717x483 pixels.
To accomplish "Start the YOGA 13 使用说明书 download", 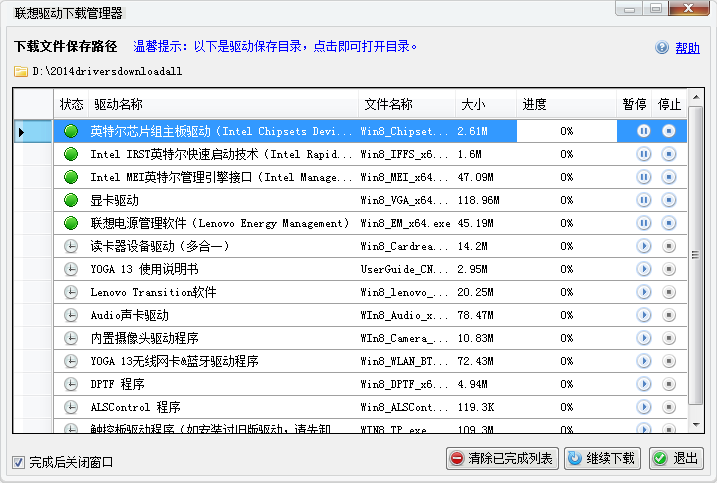I will point(643,269).
